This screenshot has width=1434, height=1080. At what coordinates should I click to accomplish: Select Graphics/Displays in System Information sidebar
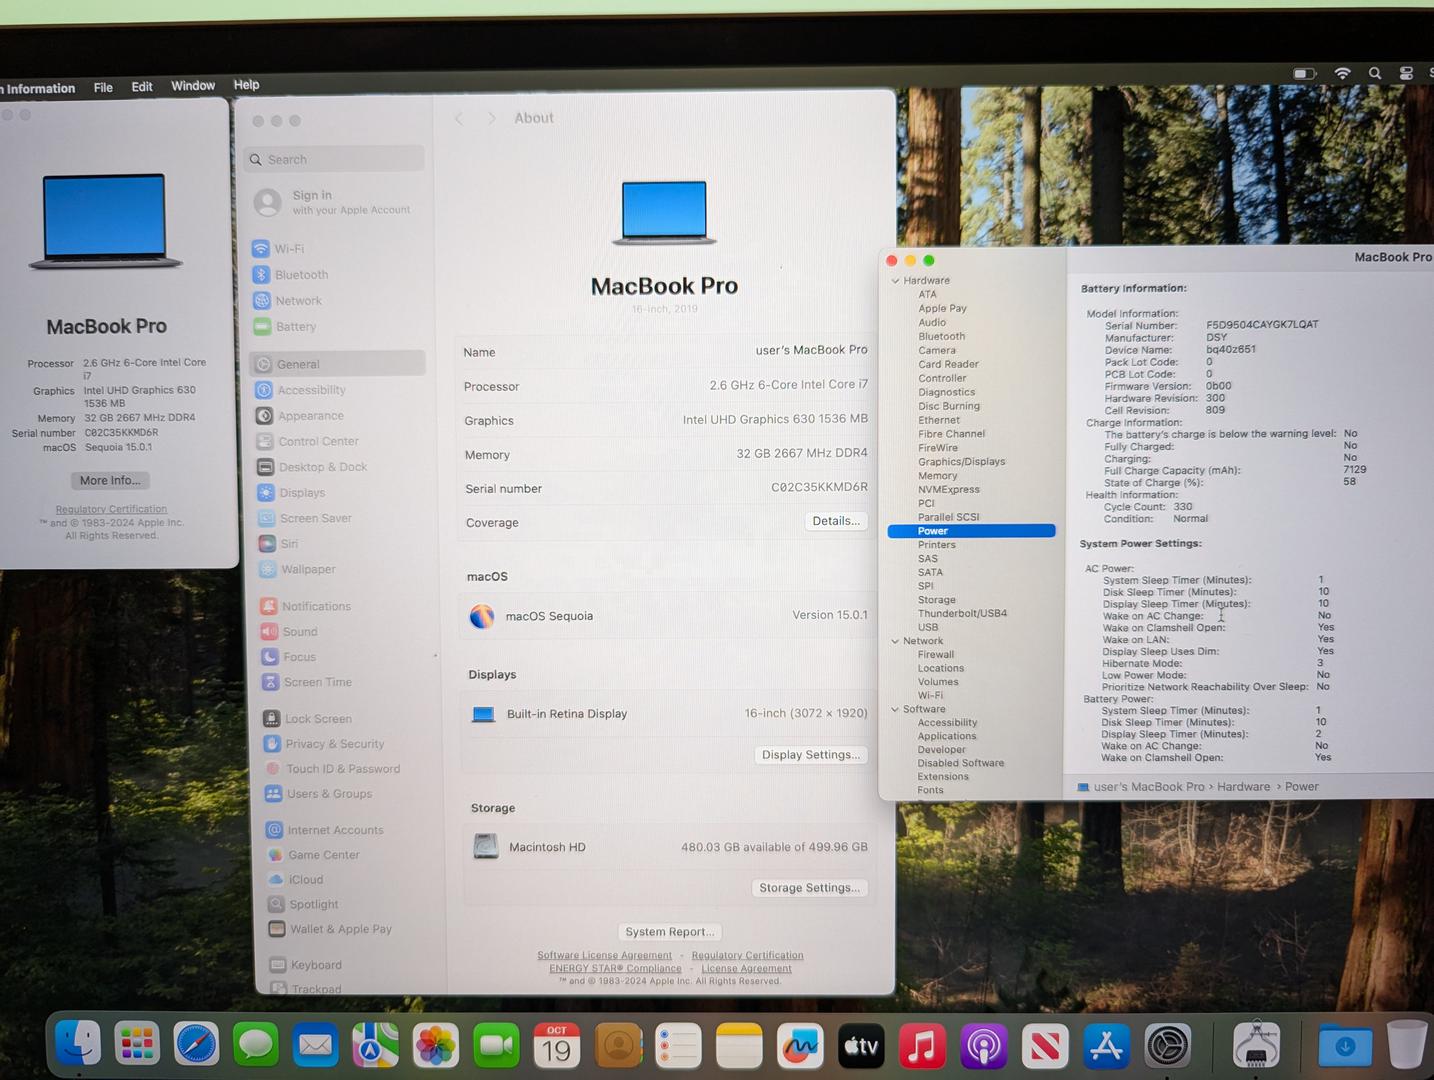click(x=962, y=462)
